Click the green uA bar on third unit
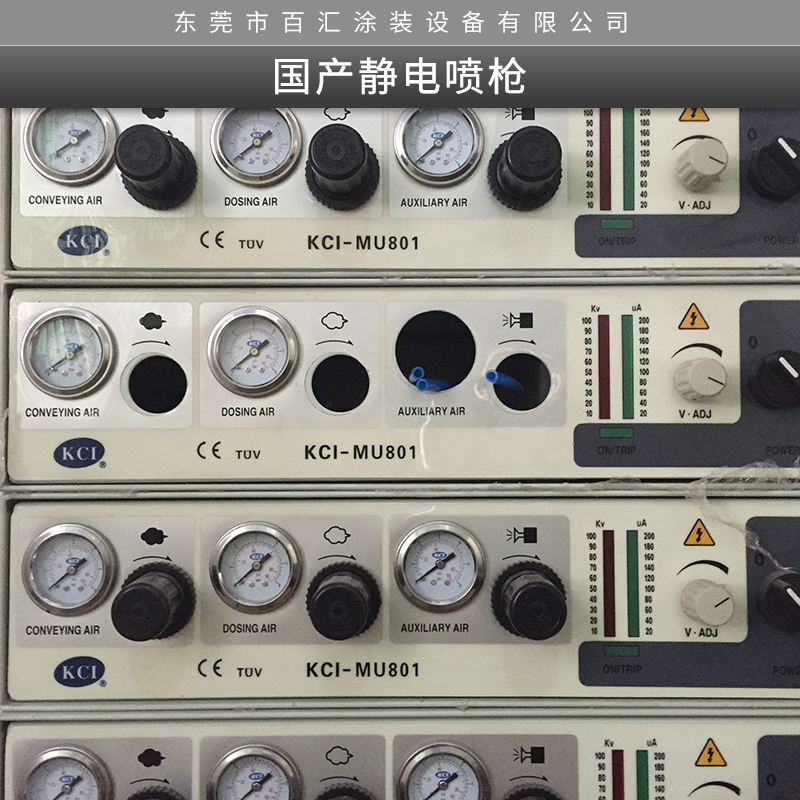The image size is (800, 800). point(633,583)
